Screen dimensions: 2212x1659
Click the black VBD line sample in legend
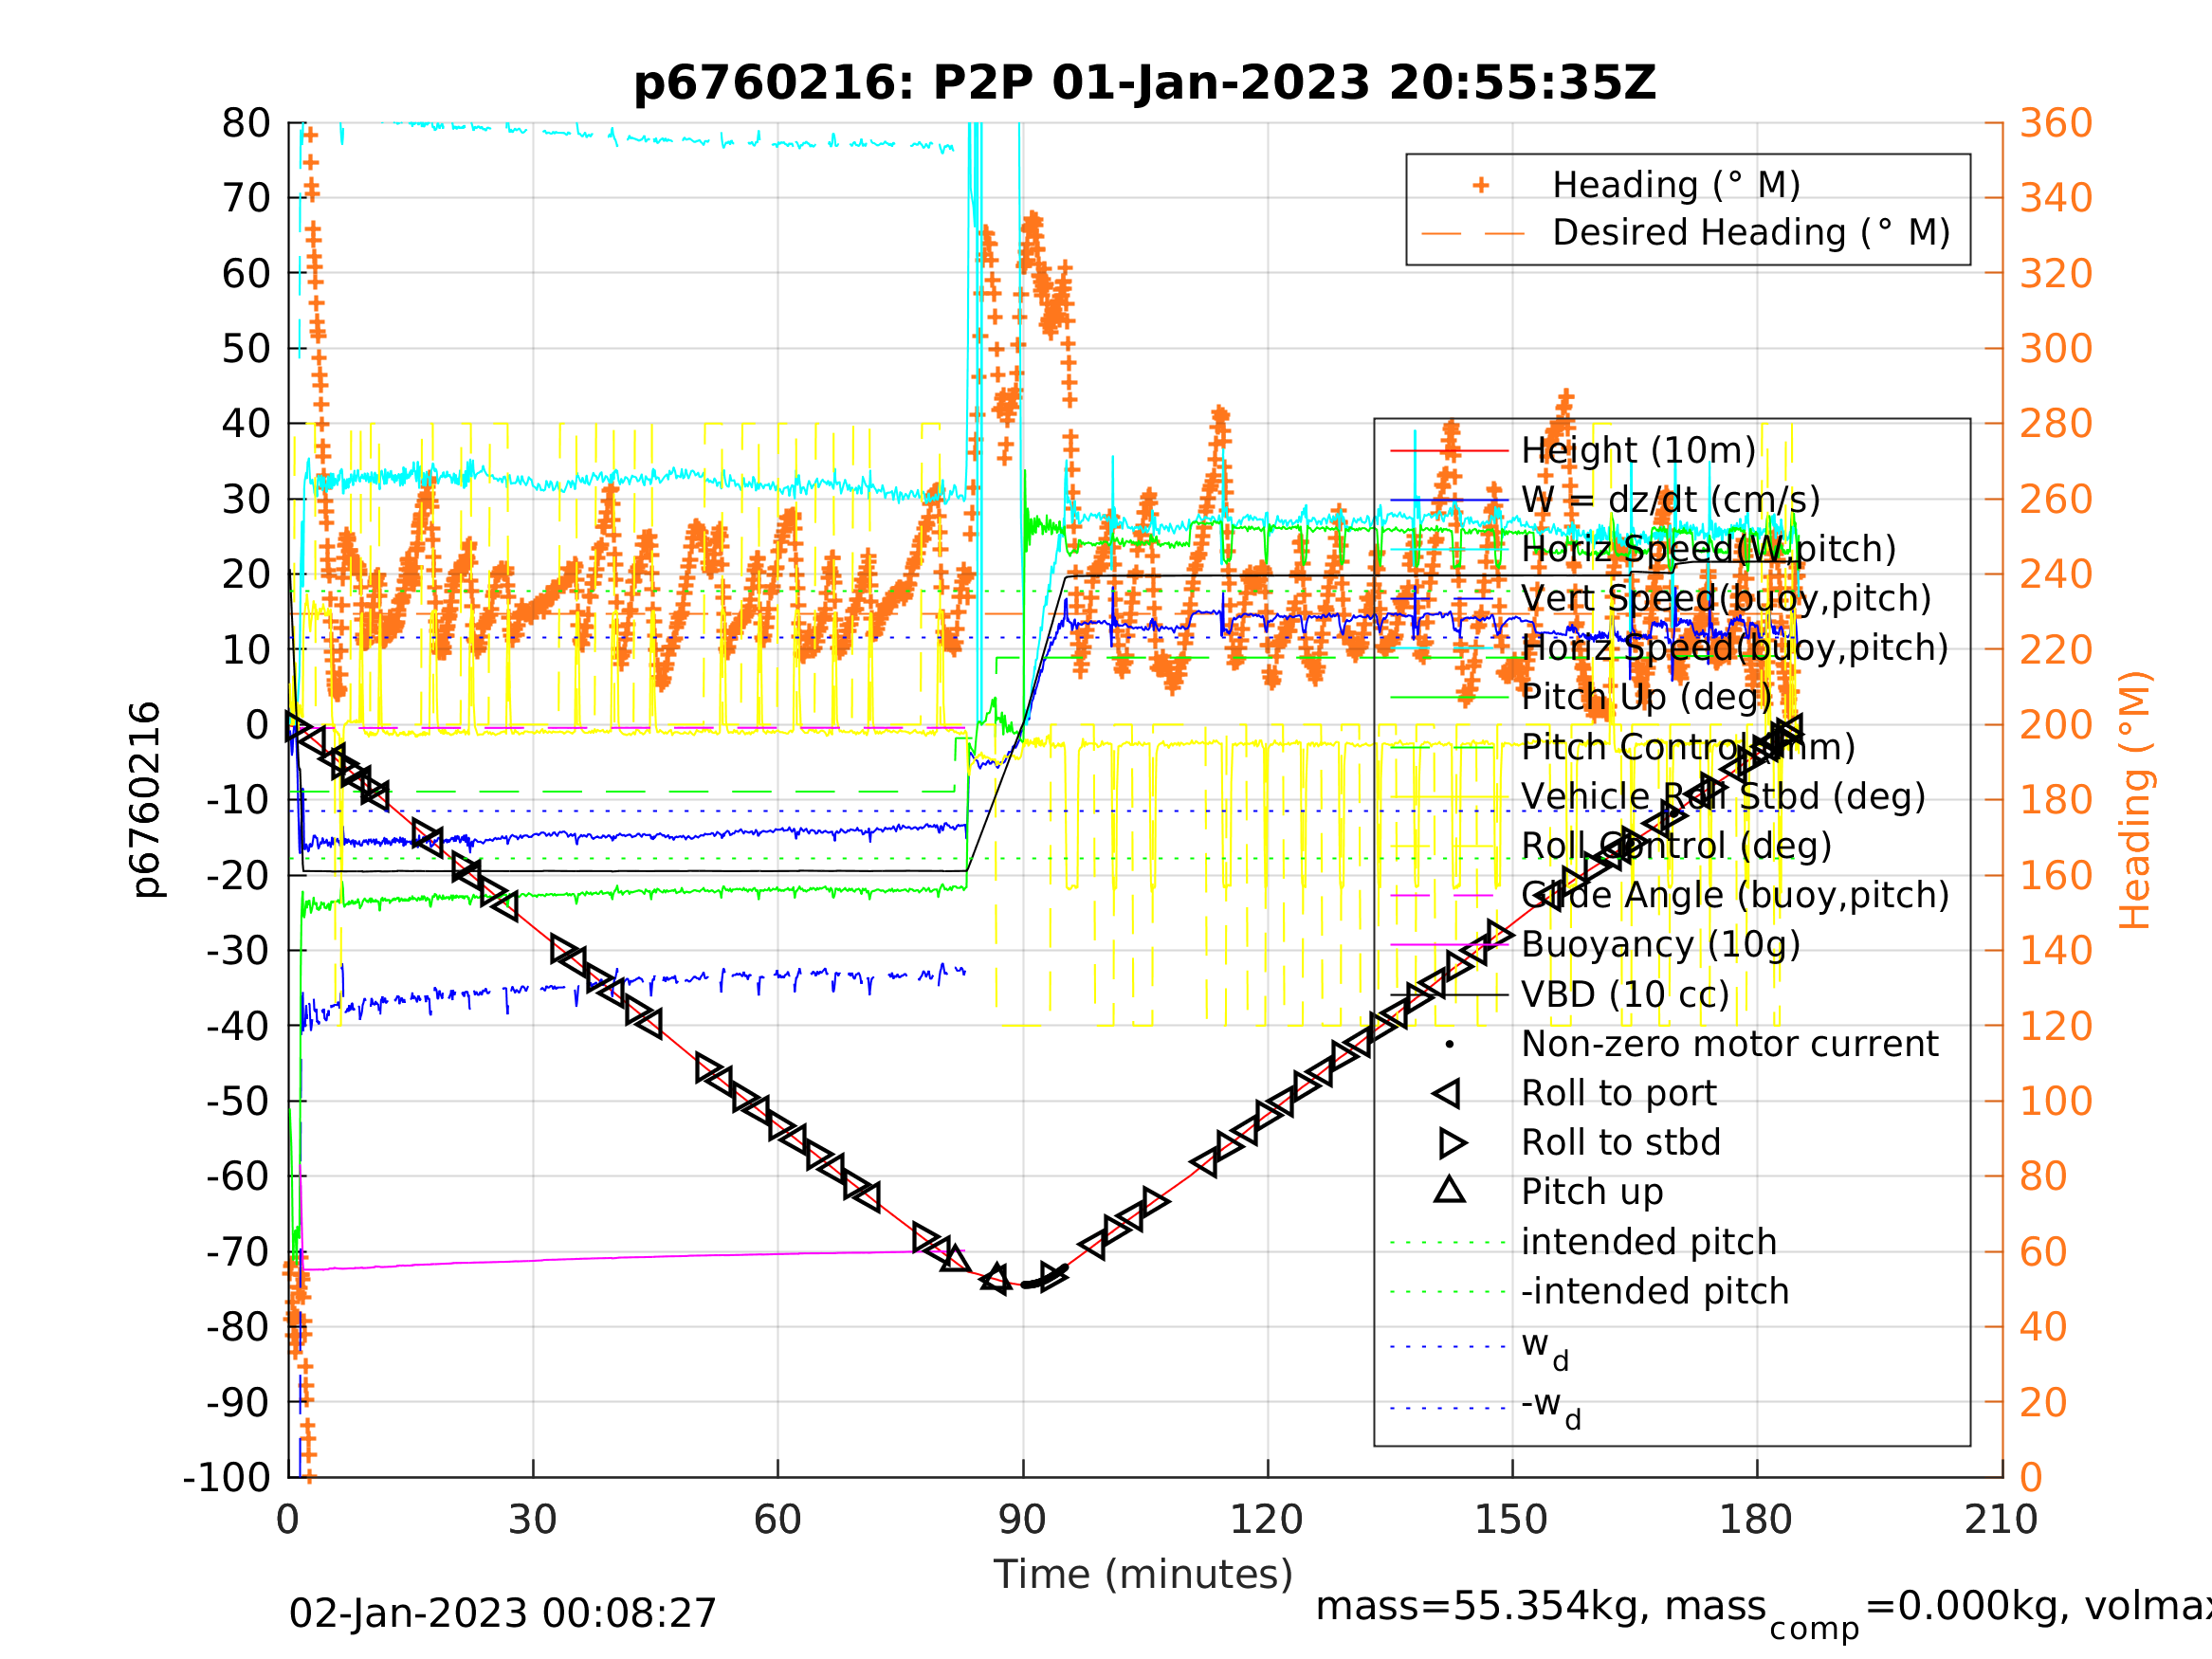tap(1449, 994)
